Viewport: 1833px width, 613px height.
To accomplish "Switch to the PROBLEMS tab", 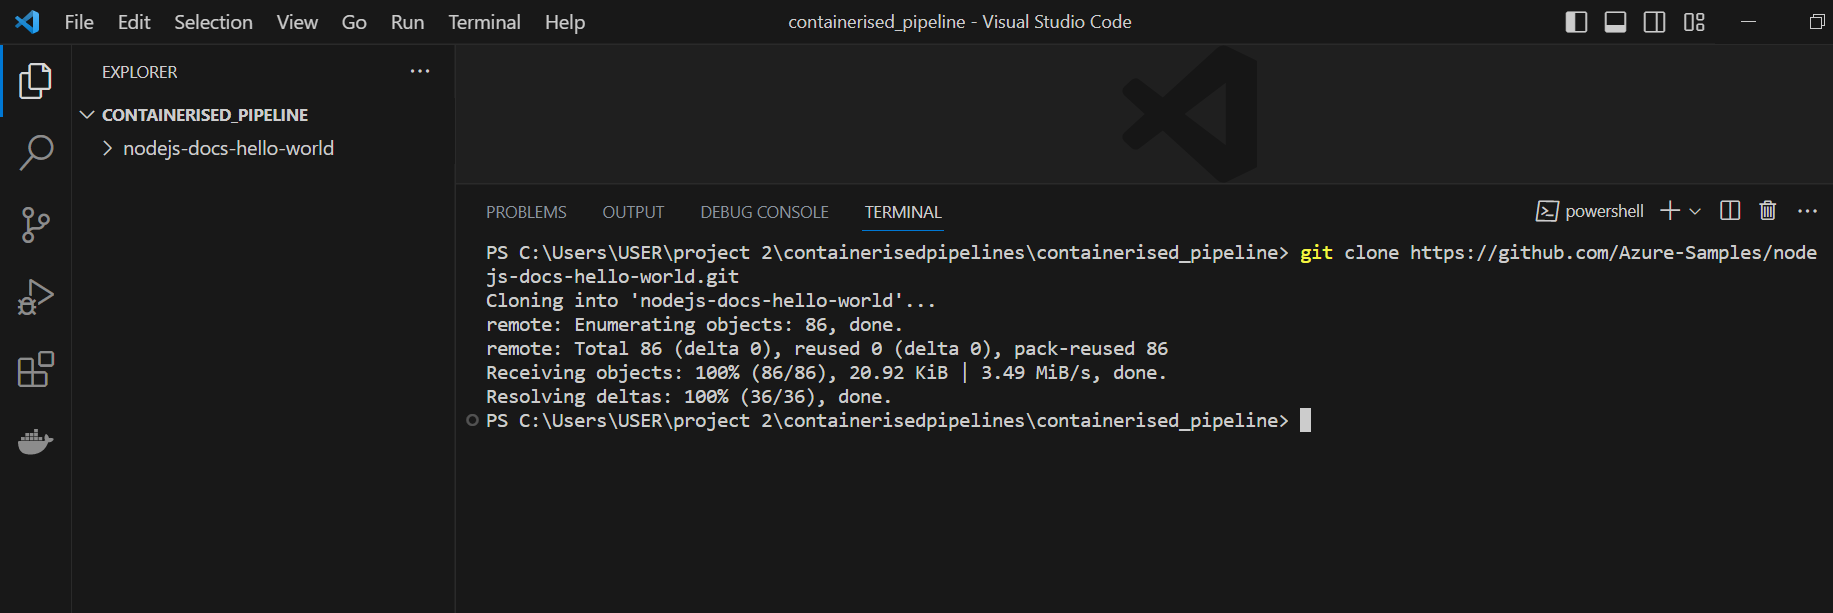I will click(x=526, y=212).
